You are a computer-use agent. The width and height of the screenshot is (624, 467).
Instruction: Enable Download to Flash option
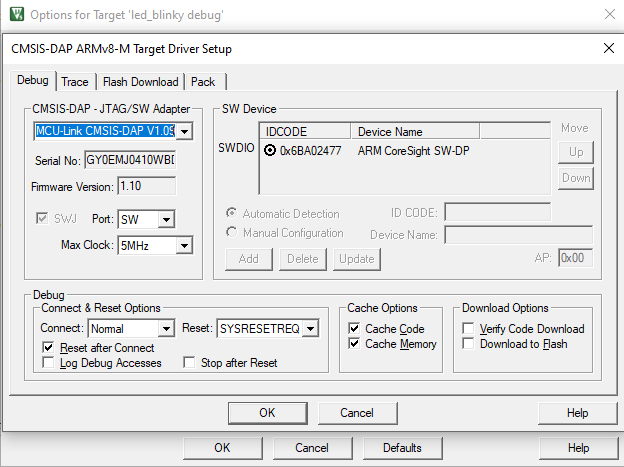[x=469, y=344]
